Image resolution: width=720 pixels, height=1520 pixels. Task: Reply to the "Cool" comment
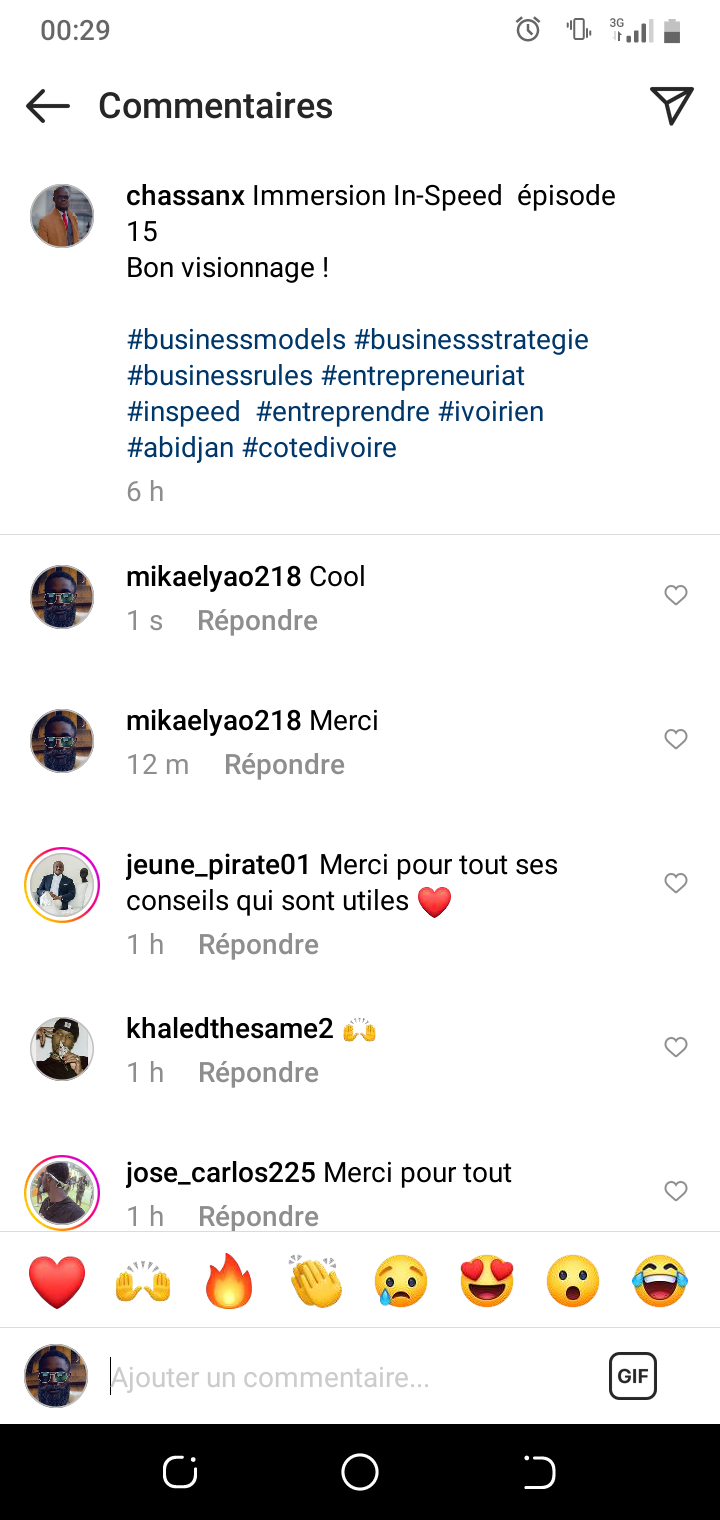(x=257, y=621)
